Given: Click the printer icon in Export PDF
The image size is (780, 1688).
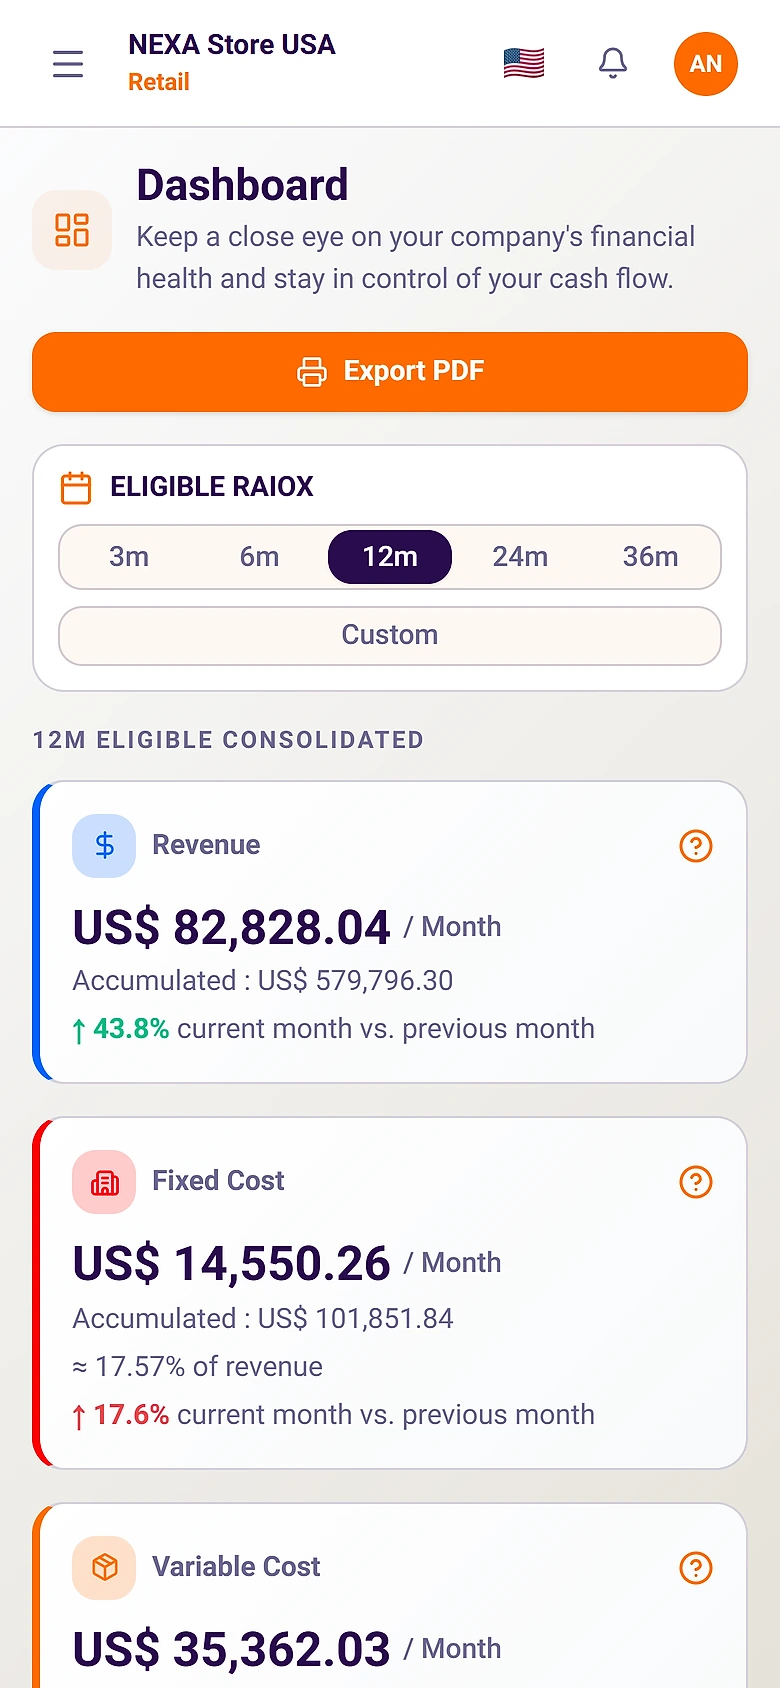Looking at the screenshot, I should (x=312, y=371).
